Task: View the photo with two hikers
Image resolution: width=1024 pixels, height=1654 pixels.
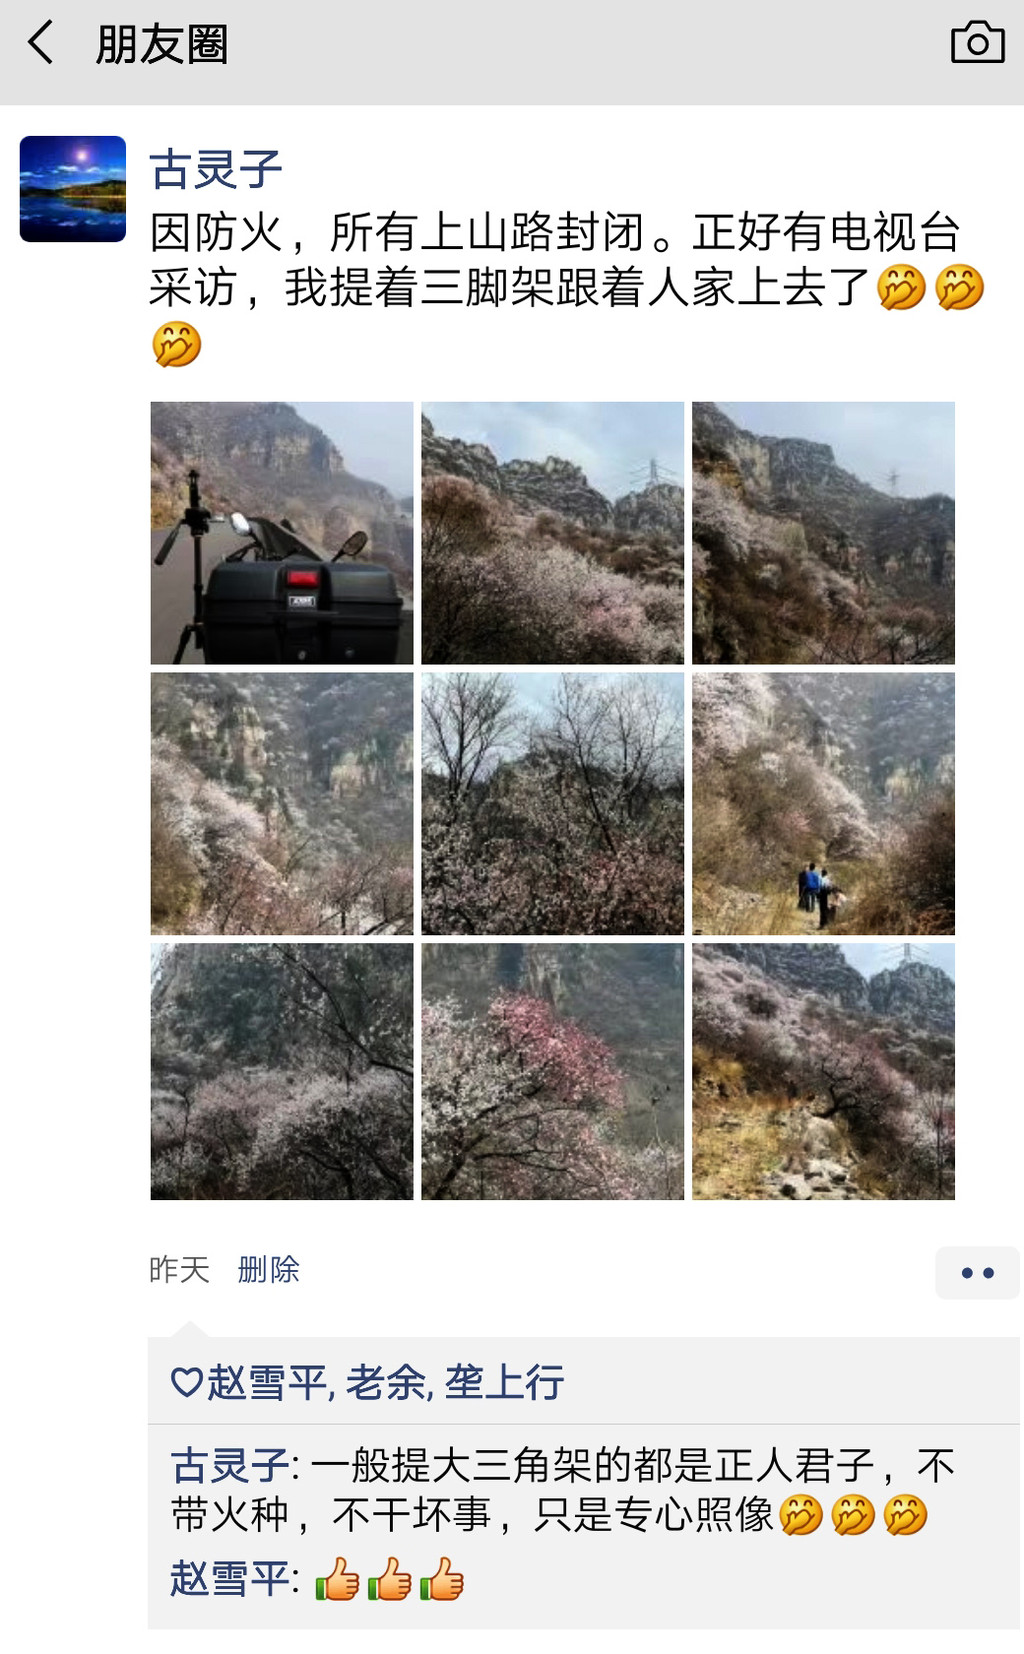Action: [x=823, y=804]
